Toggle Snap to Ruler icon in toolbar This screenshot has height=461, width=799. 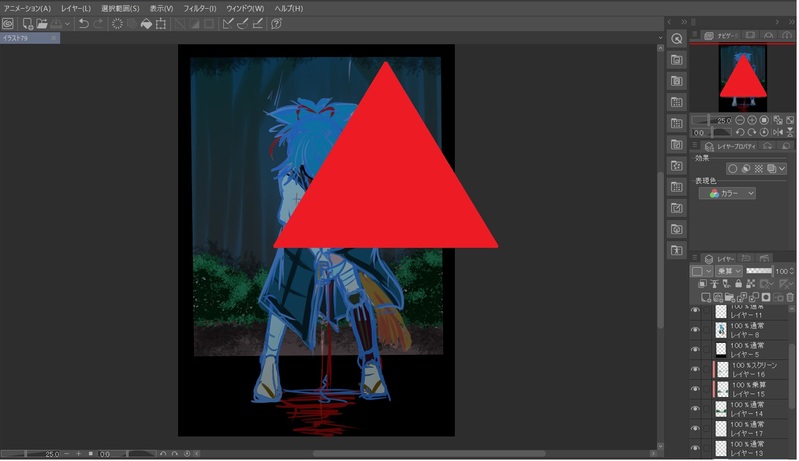pos(228,23)
